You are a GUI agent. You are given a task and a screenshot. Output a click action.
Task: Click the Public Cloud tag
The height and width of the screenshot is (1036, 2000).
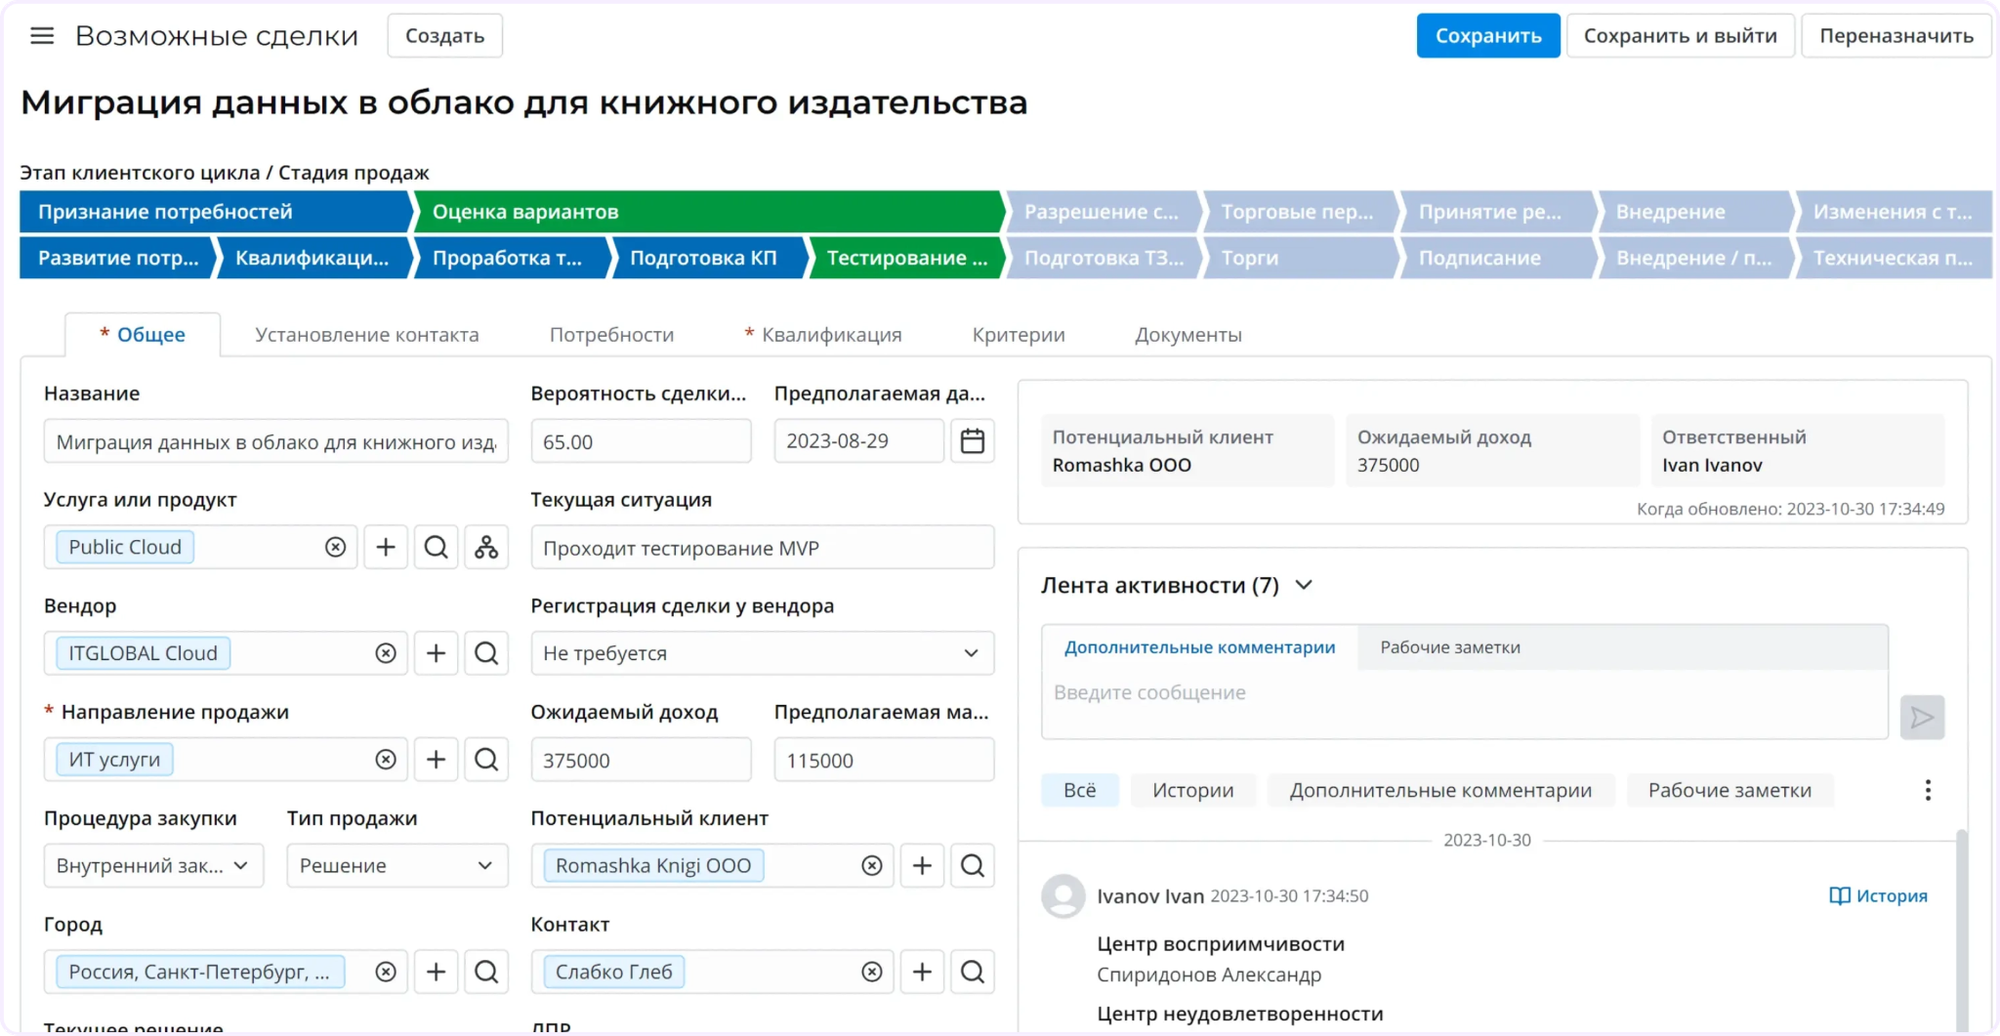pyautogui.click(x=125, y=547)
